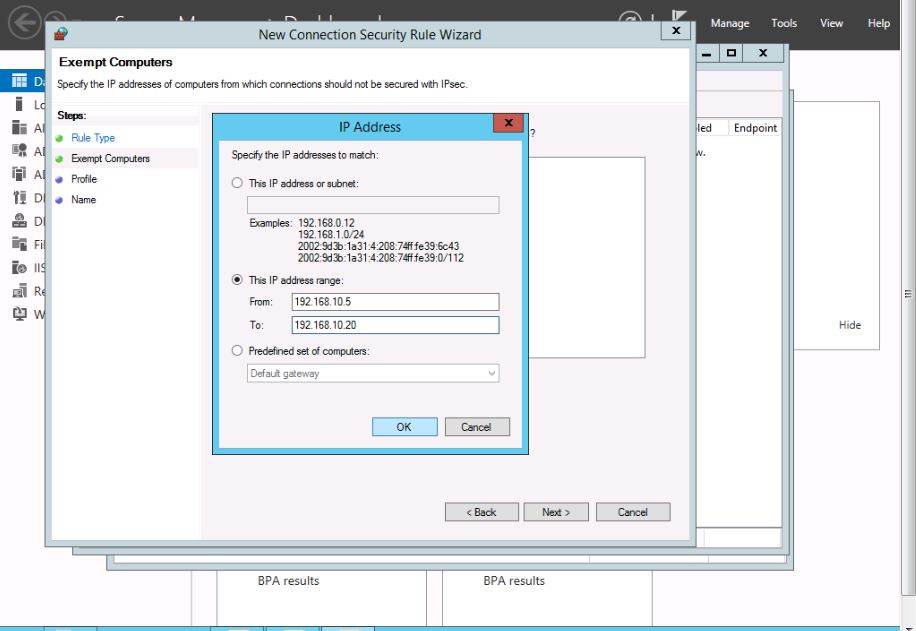Open the Dashboard icon in the sidebar

(x=19, y=81)
